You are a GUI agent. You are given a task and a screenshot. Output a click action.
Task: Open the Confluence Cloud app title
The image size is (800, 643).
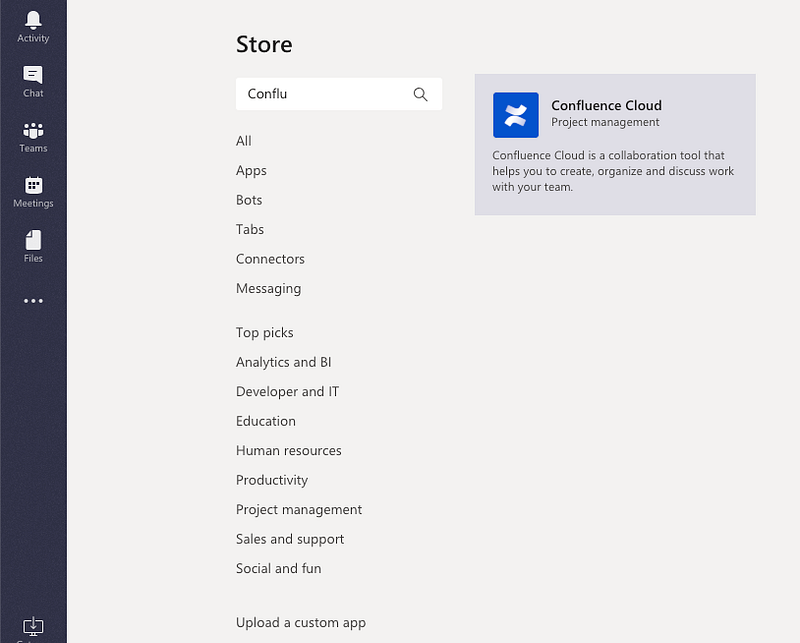[606, 105]
